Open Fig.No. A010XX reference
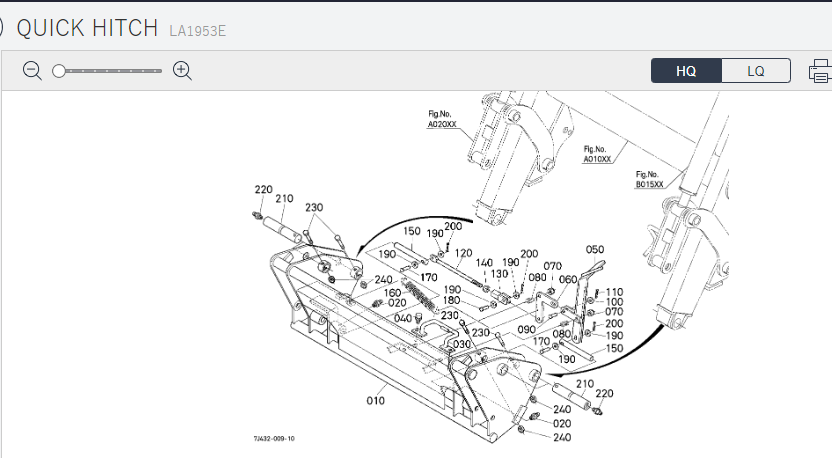 [598, 153]
